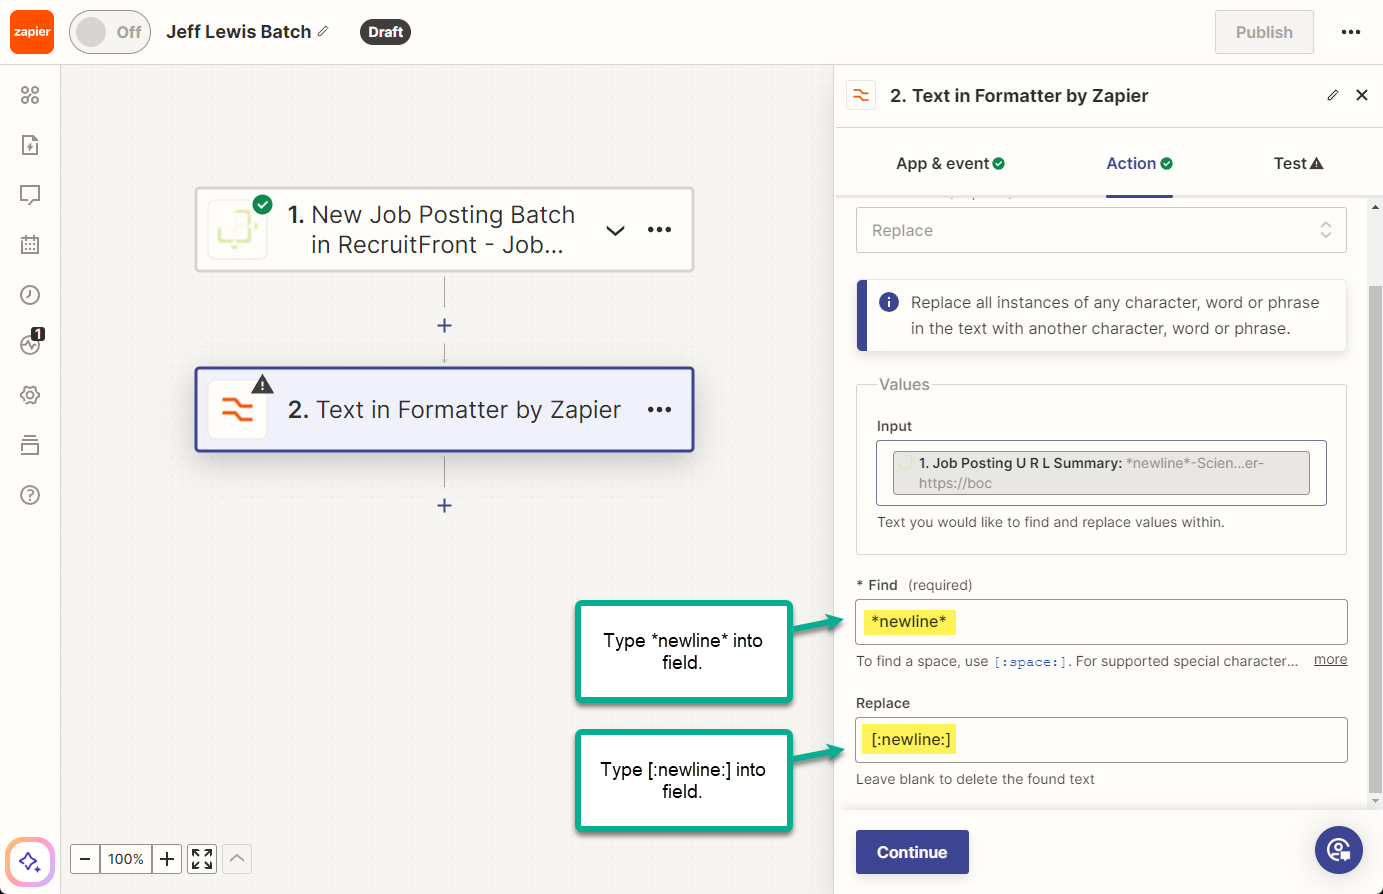Image resolution: width=1383 pixels, height=894 pixels.
Task: Select step 2 Text in Formatter card
Action: tap(444, 410)
